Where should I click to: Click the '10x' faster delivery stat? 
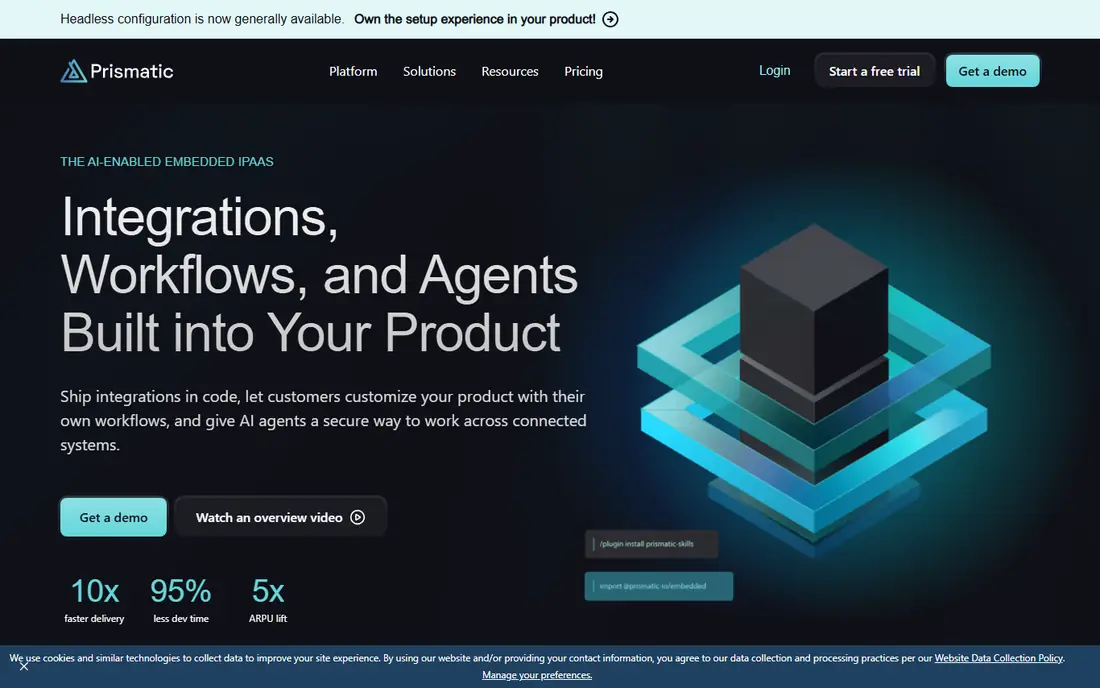[x=95, y=591]
